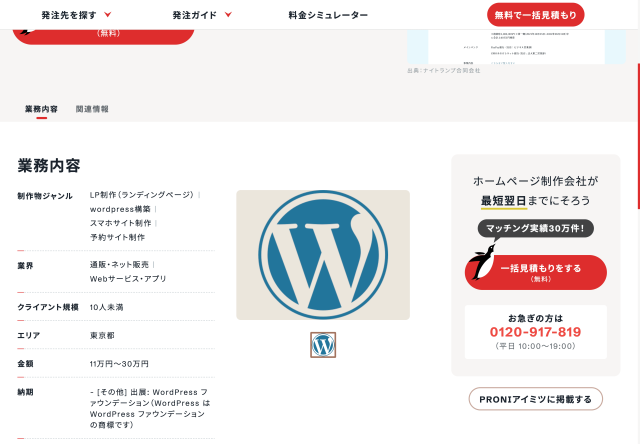The image size is (640, 444).
Task: Open the 予約サイト制作 link
Action: click(x=117, y=237)
